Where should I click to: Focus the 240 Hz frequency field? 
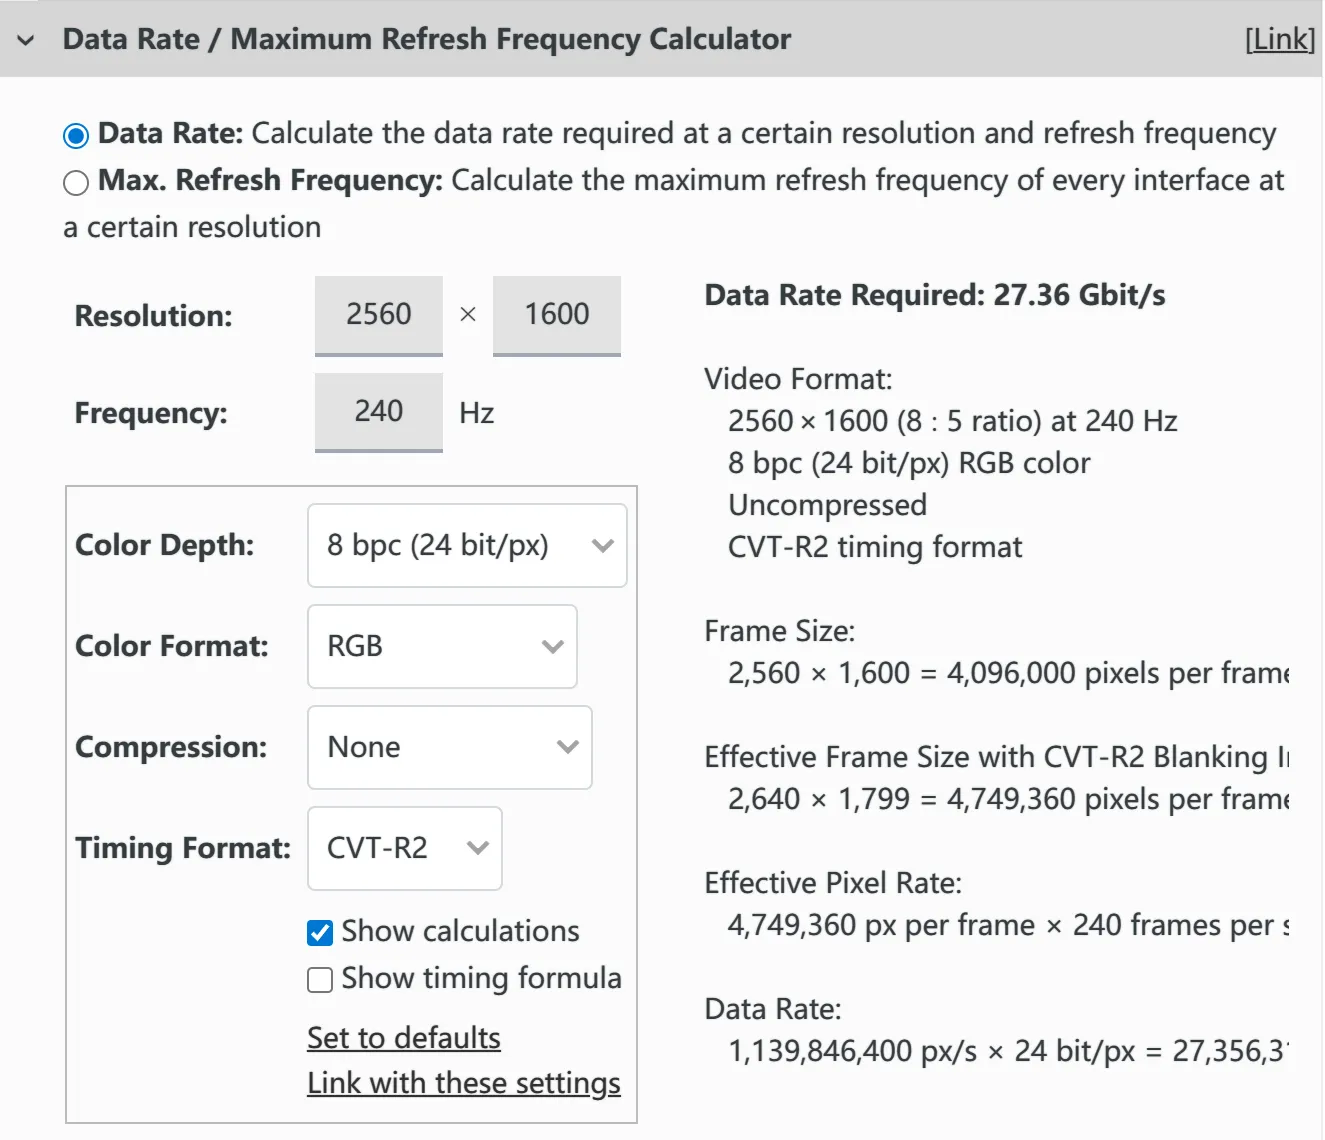tap(378, 412)
